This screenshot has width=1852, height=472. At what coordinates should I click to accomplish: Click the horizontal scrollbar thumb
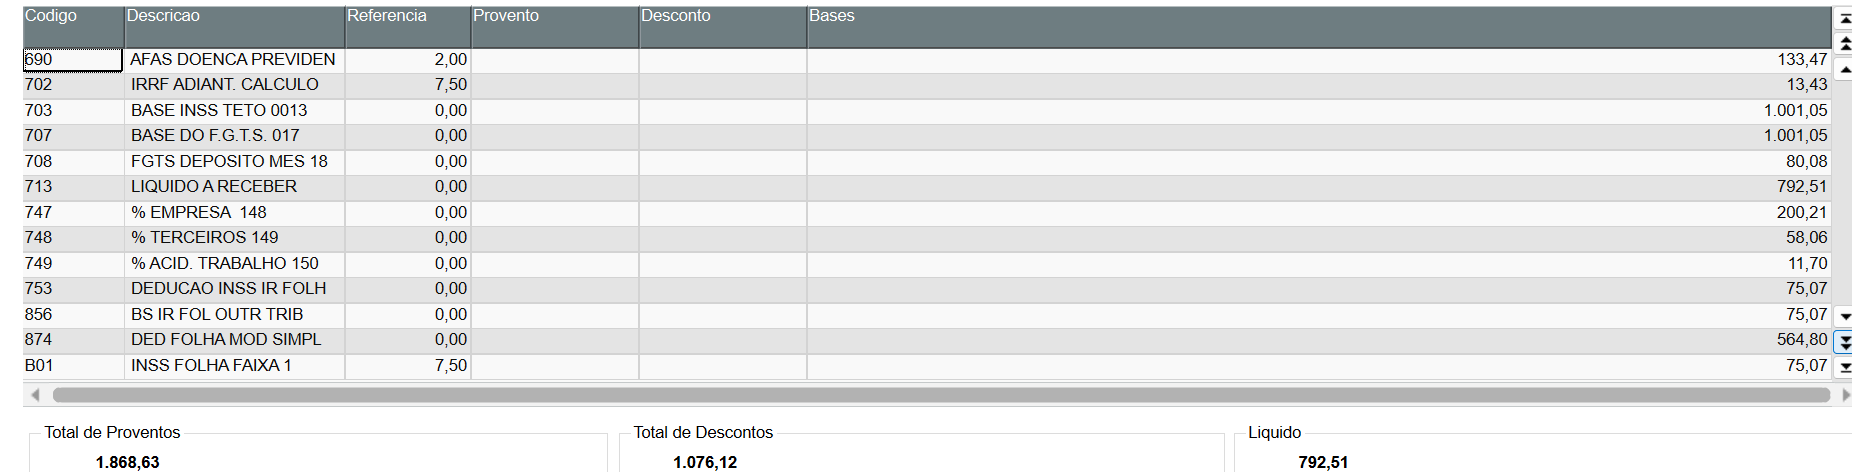[x=940, y=395]
